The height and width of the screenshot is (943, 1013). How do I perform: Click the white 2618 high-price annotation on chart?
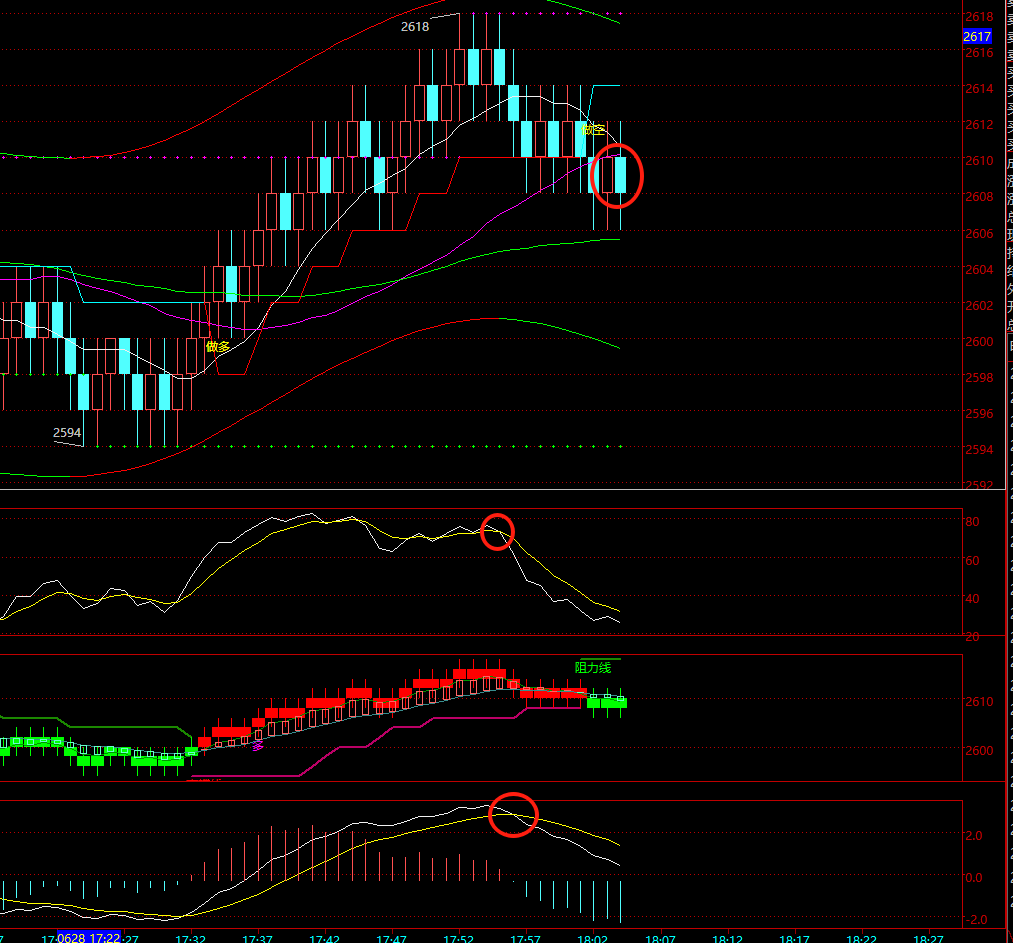coord(415,26)
